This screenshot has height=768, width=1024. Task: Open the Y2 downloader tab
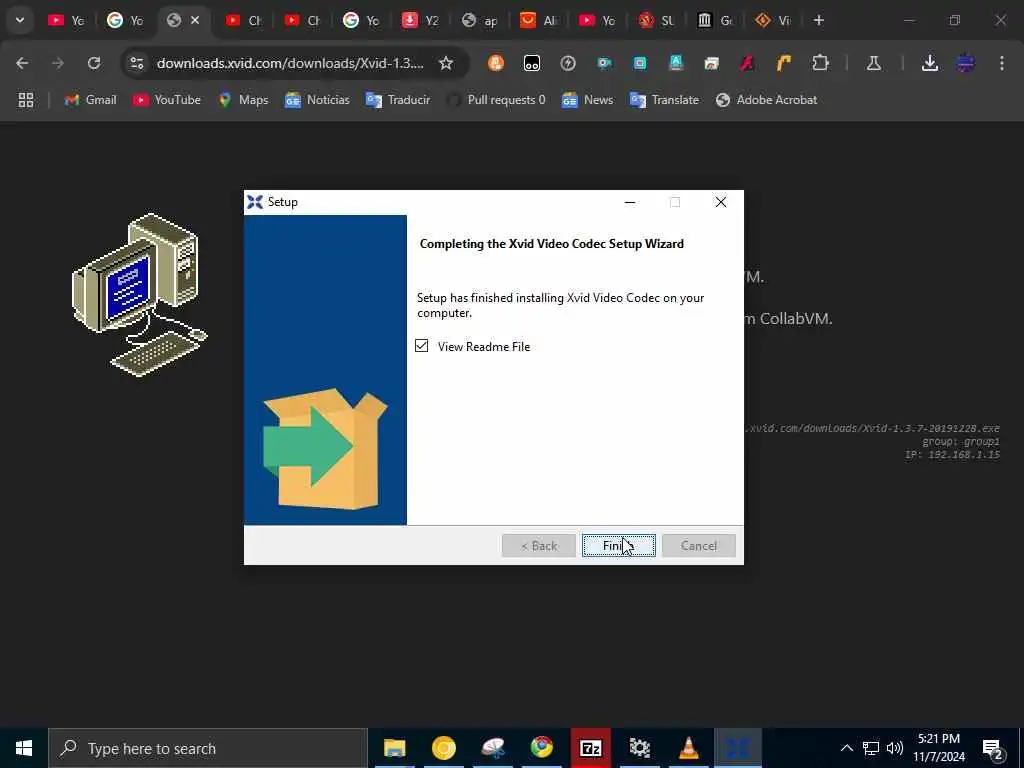pyautogui.click(x=420, y=20)
